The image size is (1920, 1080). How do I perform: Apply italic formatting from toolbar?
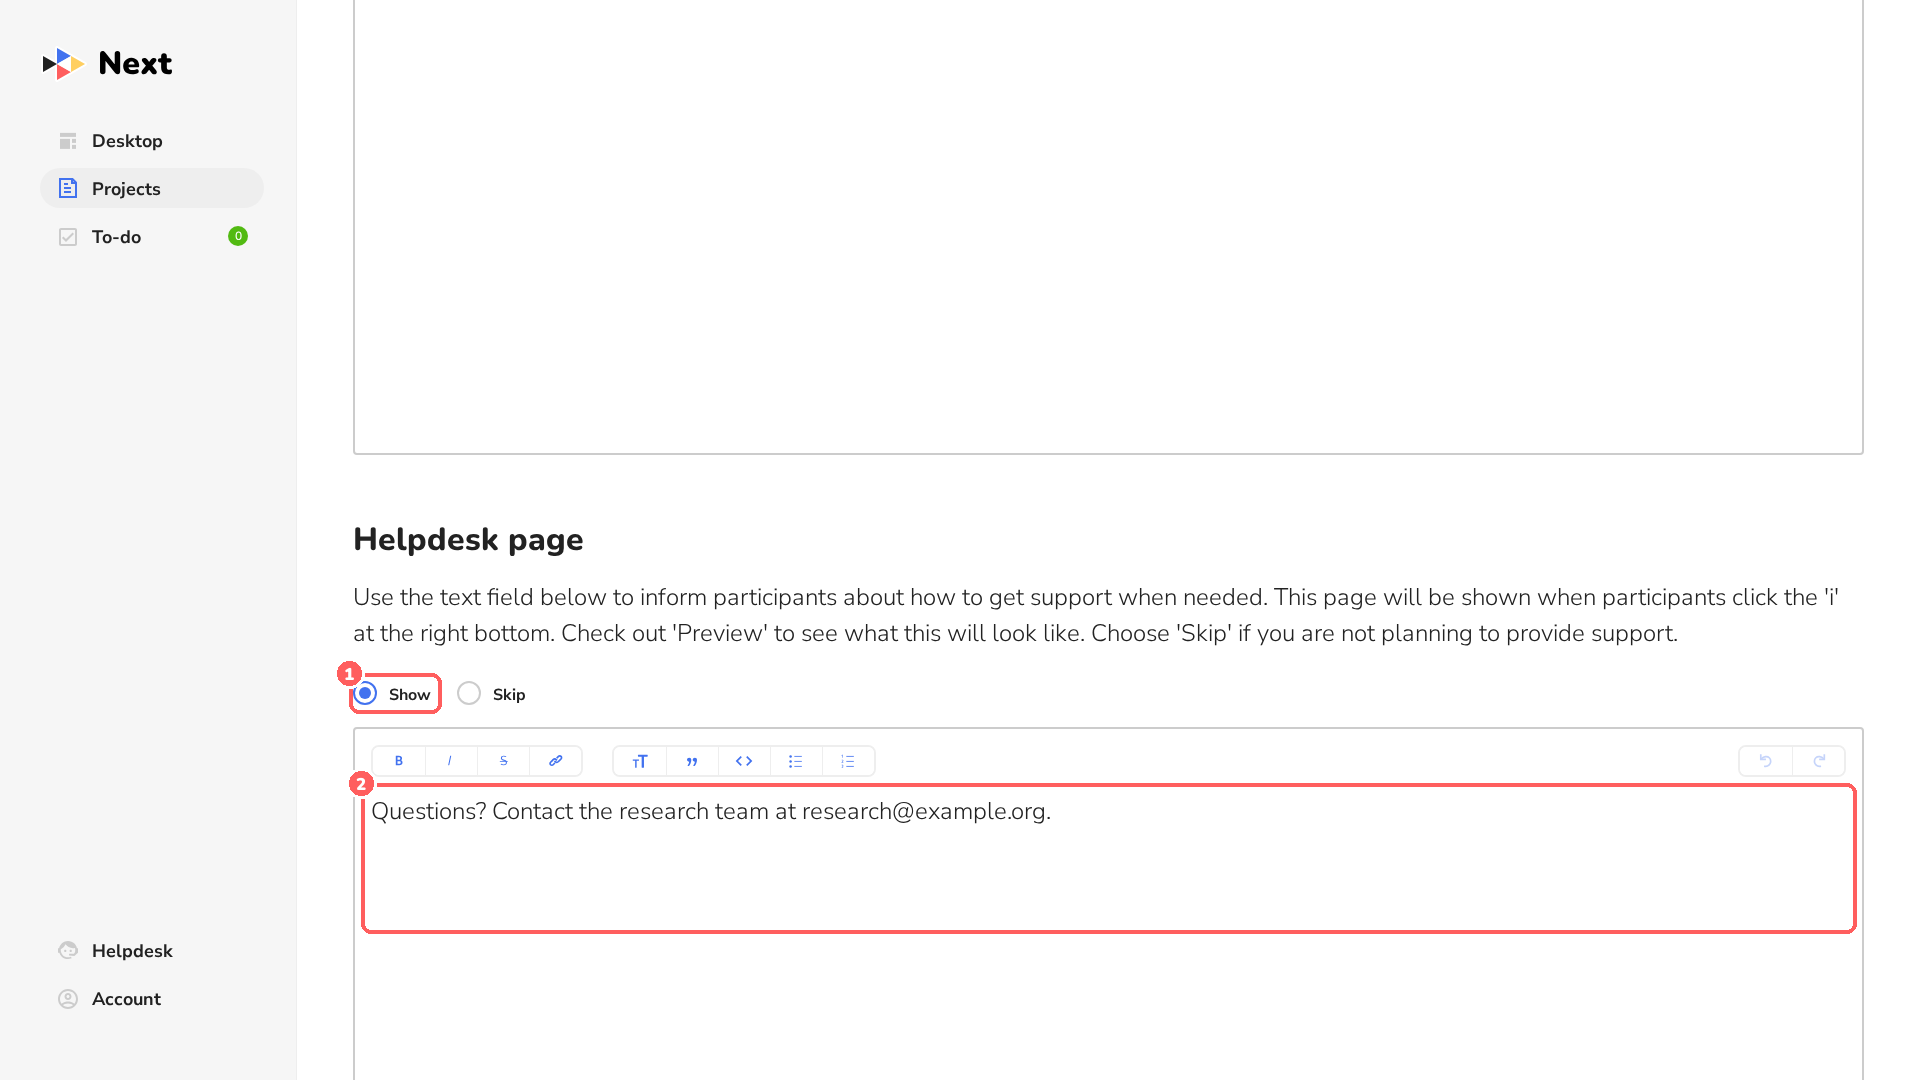[450, 761]
